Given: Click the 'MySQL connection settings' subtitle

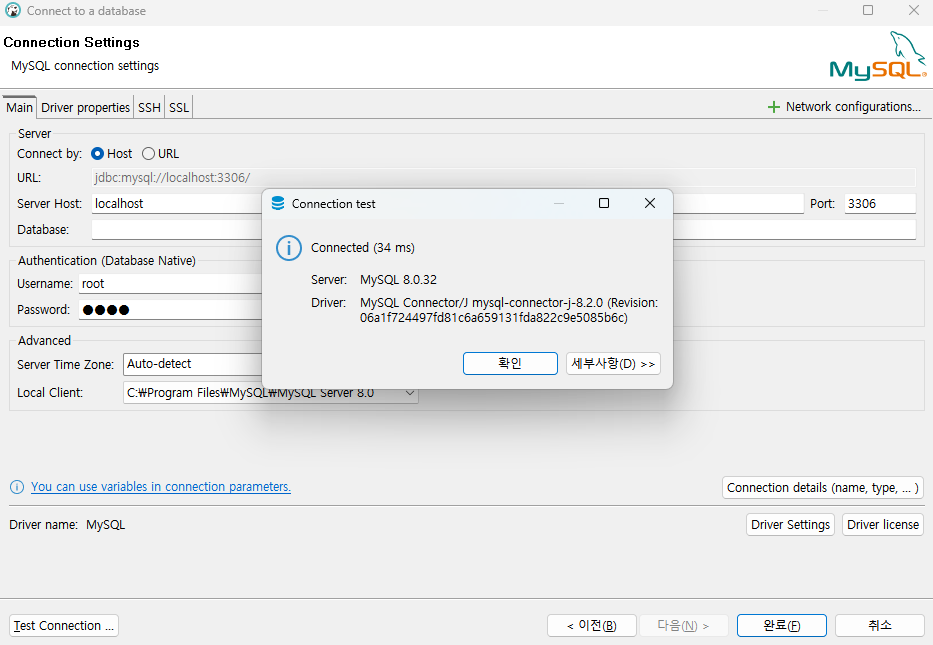Looking at the screenshot, I should (x=85, y=66).
